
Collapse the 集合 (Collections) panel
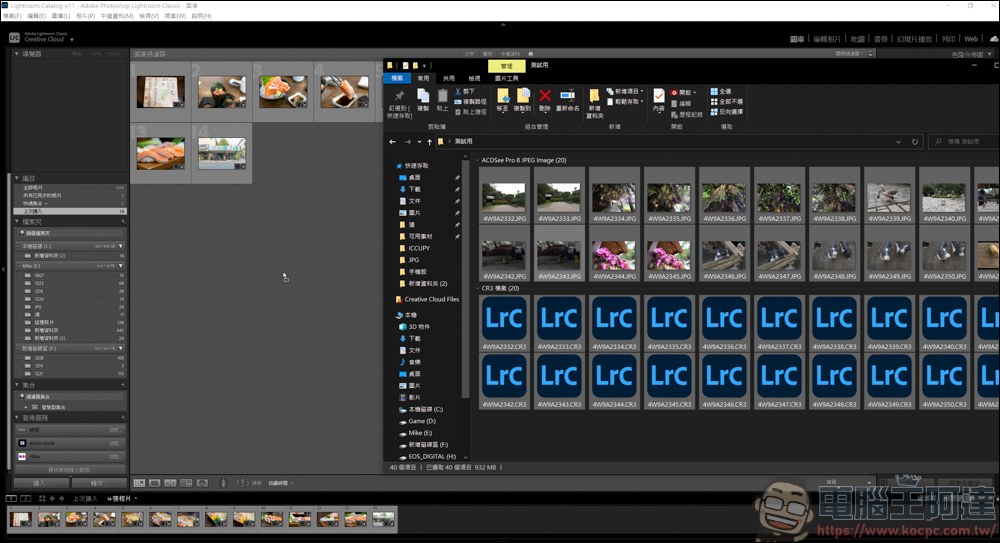pos(17,385)
